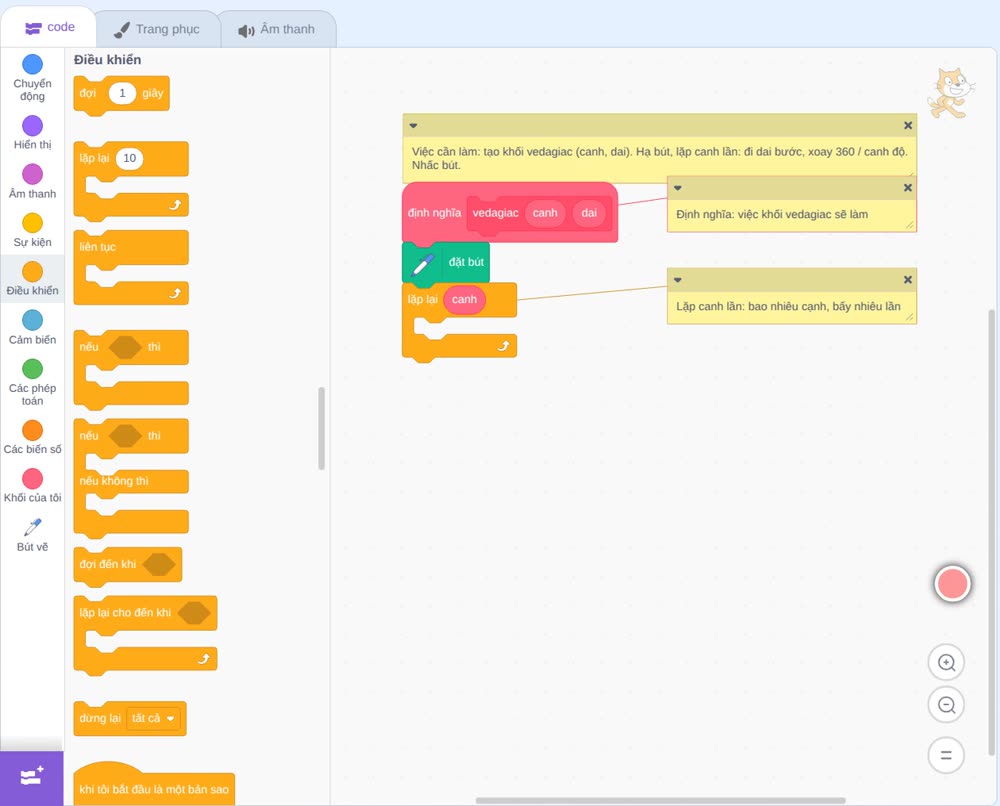This screenshot has width=1000, height=806.
Task: Click the workspace horizontal scrollbar
Action: click(x=660, y=800)
